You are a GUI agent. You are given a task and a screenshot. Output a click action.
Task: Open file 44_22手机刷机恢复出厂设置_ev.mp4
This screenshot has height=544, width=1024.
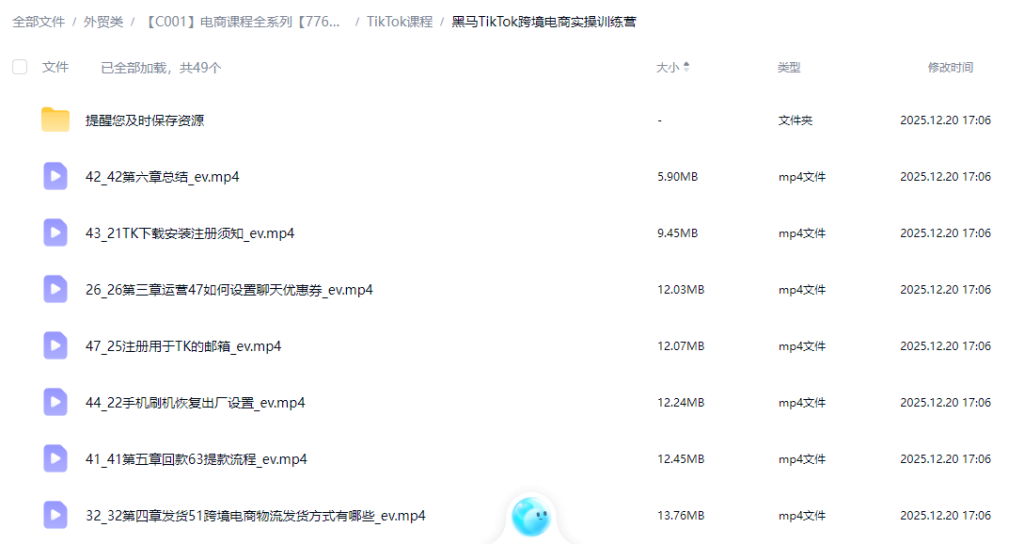[195, 403]
